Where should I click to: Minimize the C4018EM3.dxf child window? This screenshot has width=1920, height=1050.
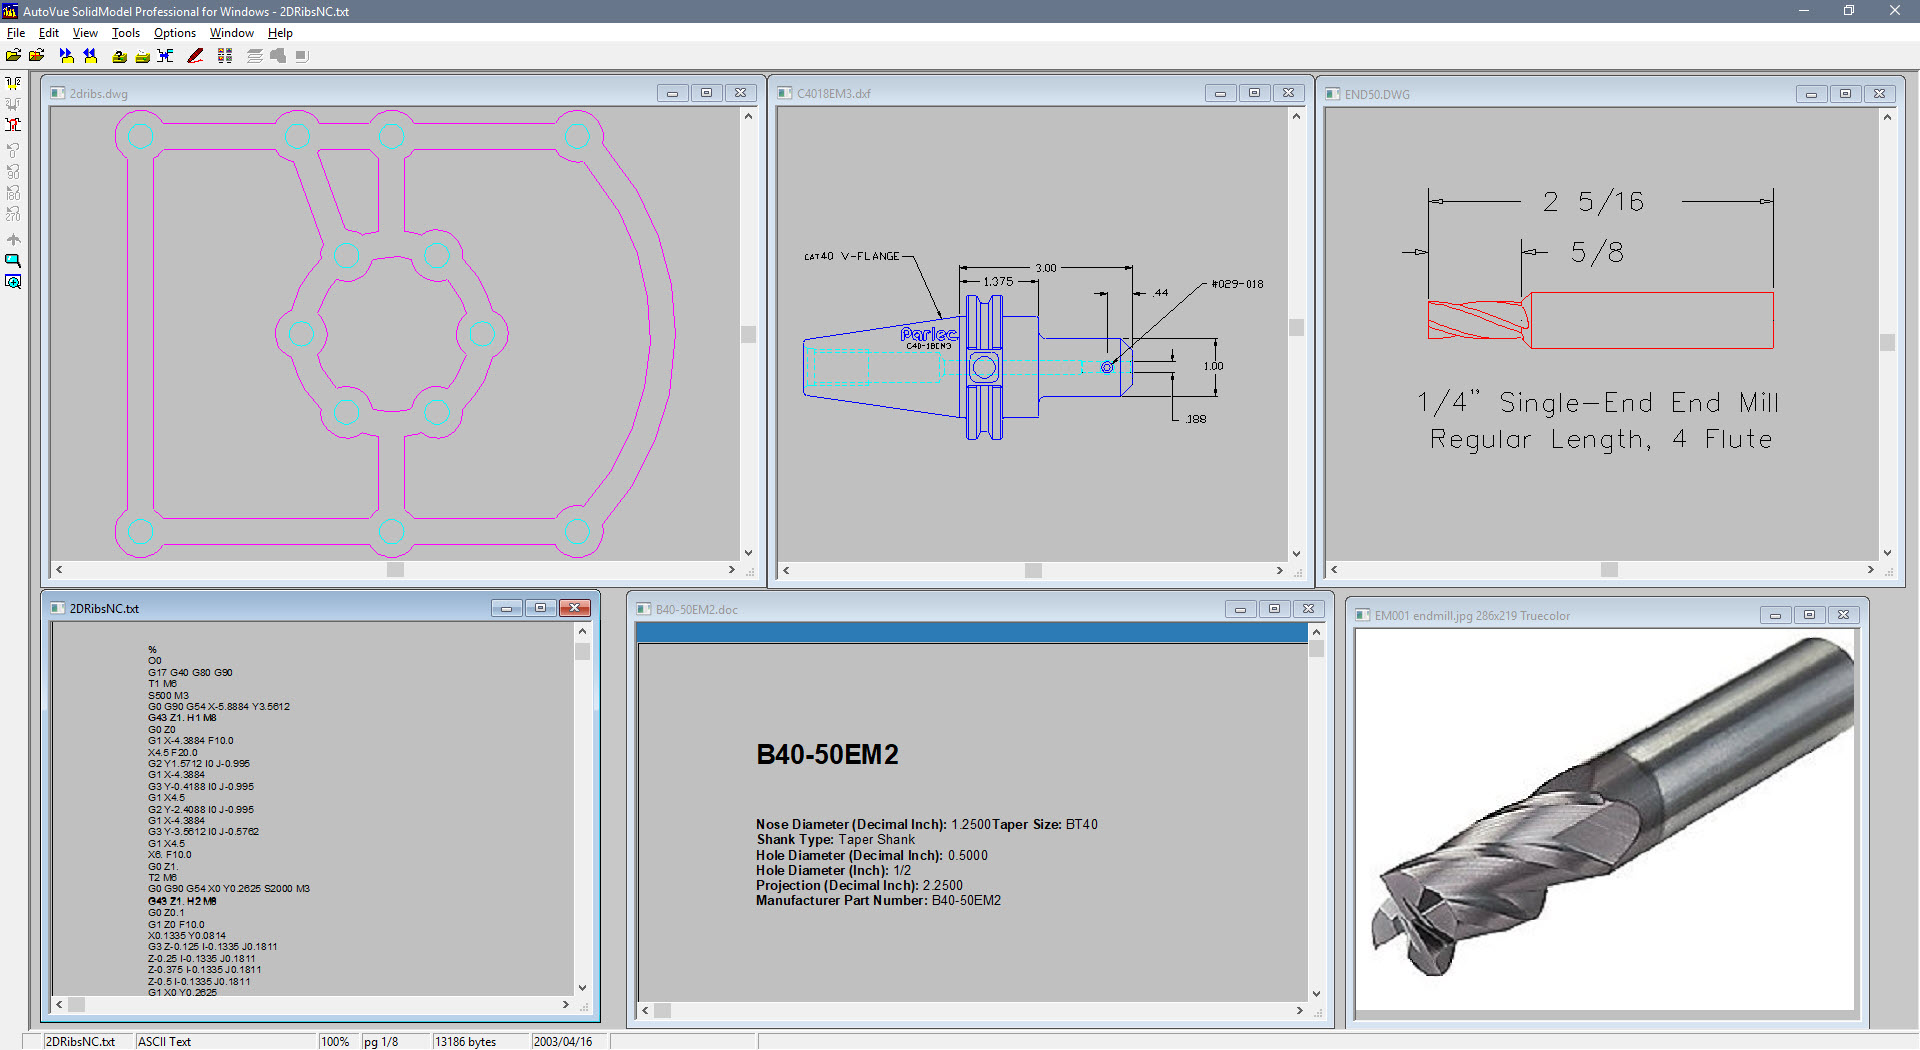click(1220, 93)
